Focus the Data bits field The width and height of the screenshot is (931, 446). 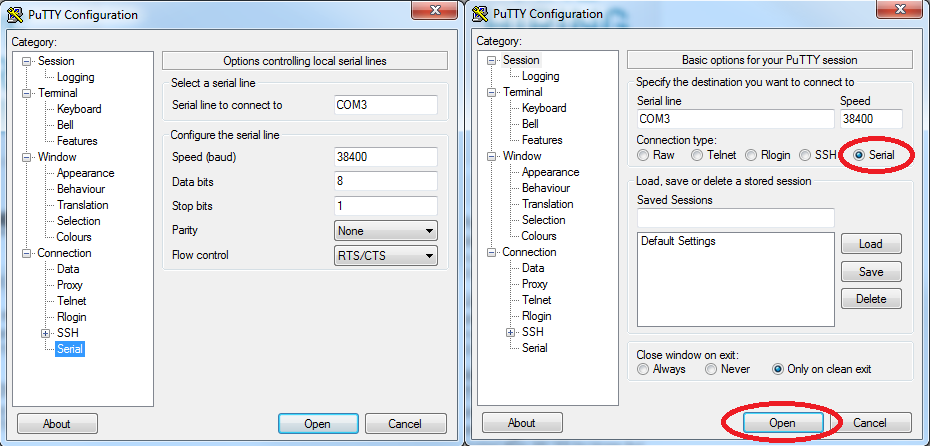pyautogui.click(x=386, y=181)
